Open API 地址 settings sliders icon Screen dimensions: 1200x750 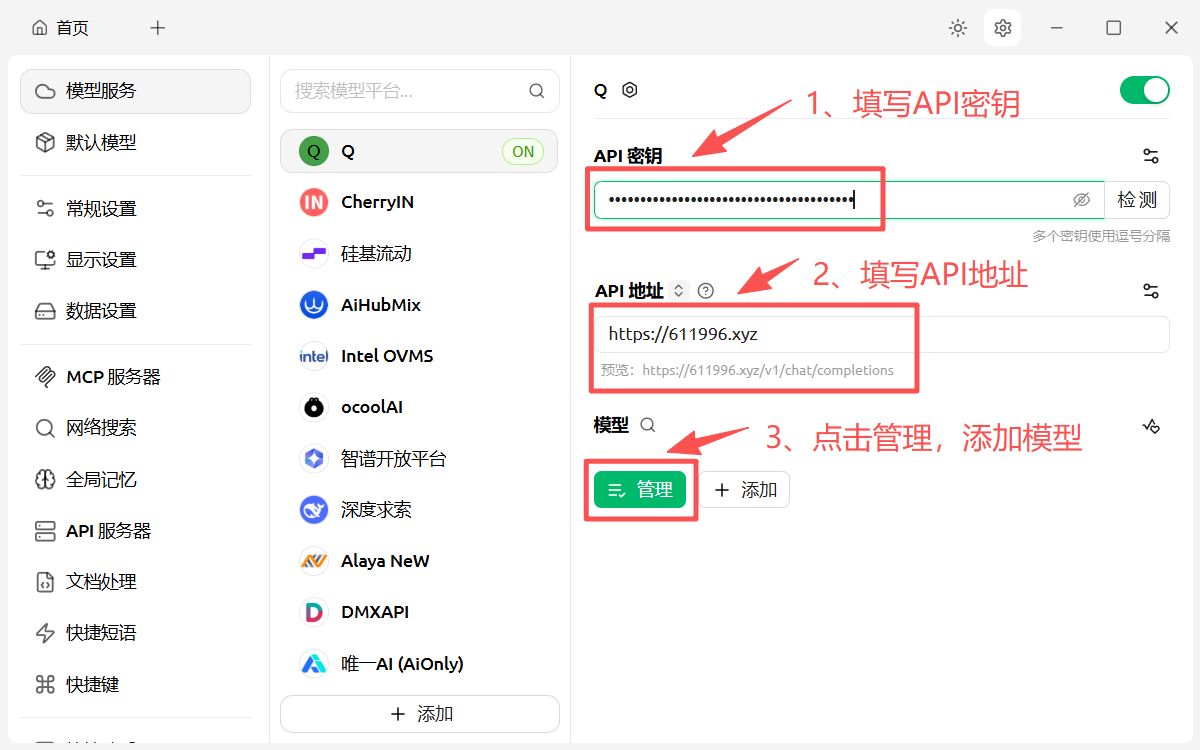click(1151, 291)
